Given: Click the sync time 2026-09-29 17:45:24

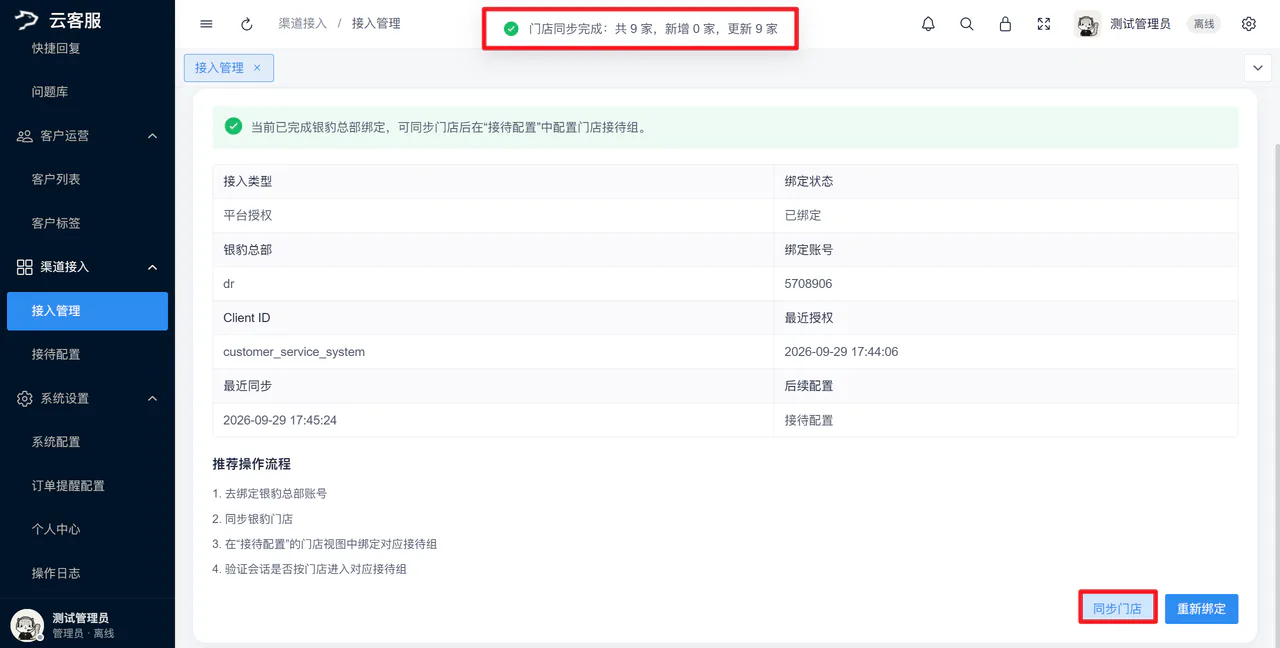Looking at the screenshot, I should click(280, 420).
